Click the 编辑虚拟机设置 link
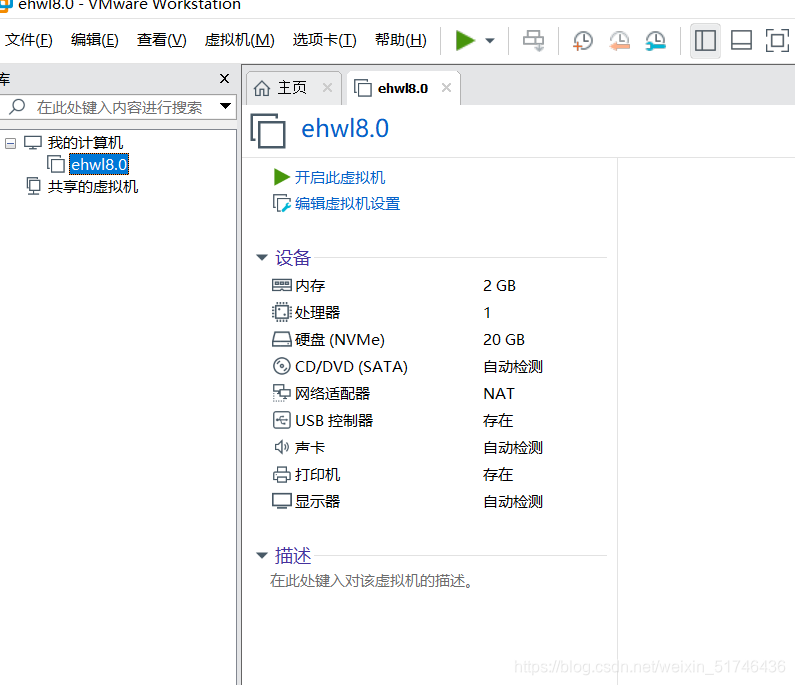 (x=347, y=204)
